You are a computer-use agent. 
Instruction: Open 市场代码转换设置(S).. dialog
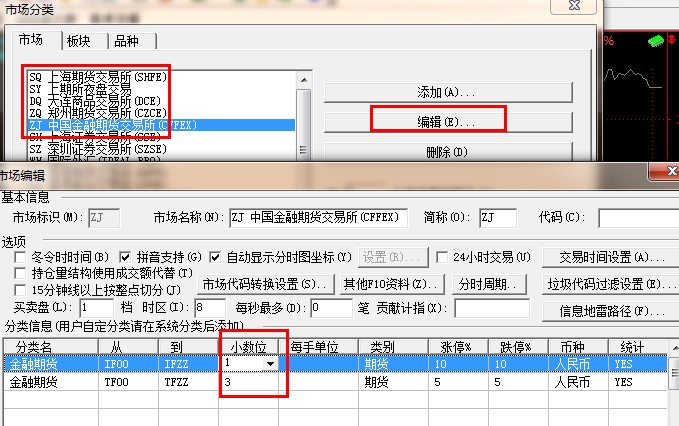[x=265, y=284]
